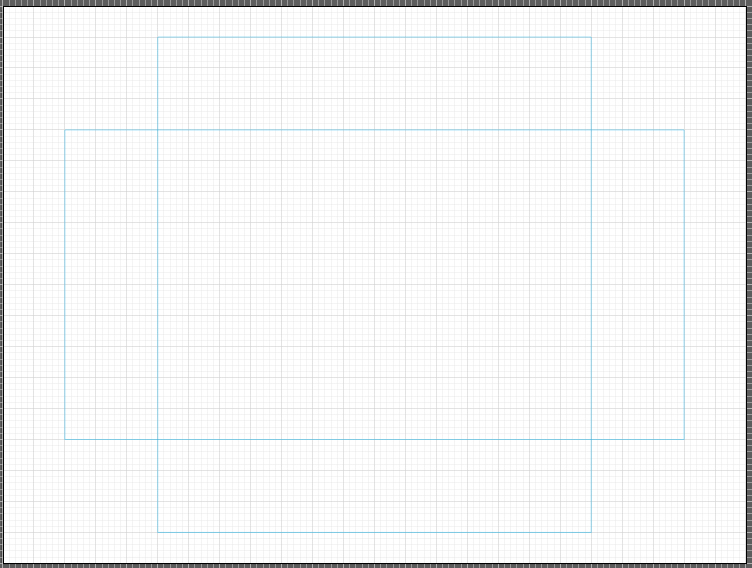This screenshot has width=752, height=568.
Task: Select the tall blue rectangle's top edge
Action: [374, 37]
